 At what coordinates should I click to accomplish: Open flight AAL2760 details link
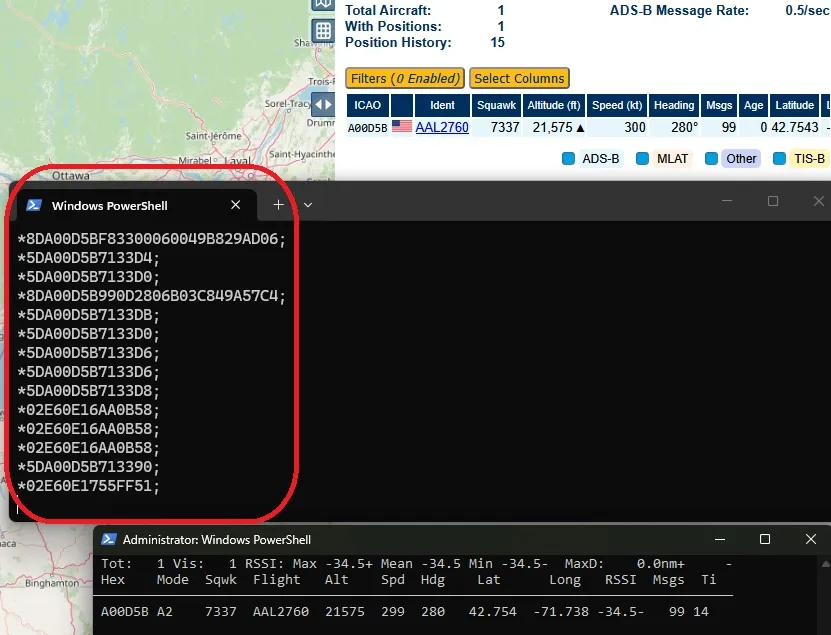(x=443, y=127)
